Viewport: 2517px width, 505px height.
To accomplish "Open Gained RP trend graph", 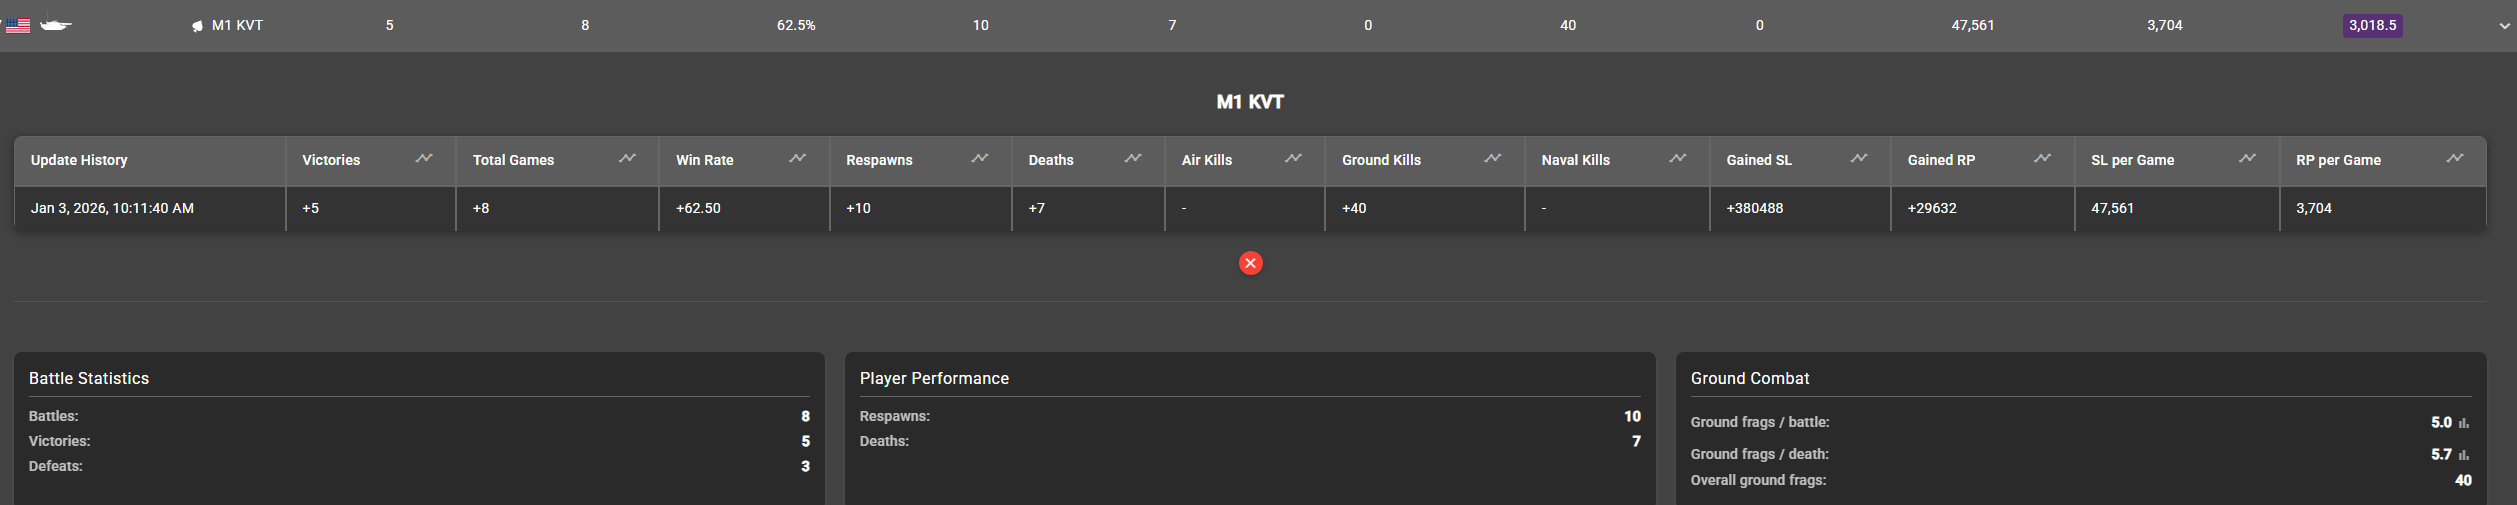I will tap(2042, 159).
